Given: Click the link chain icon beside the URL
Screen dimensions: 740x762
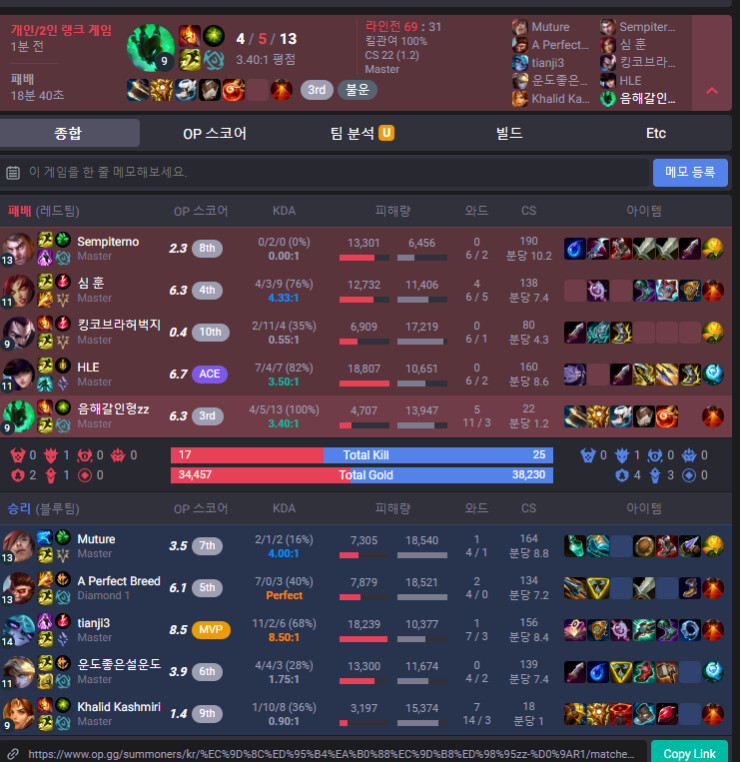Looking at the screenshot, I should 13,754.
